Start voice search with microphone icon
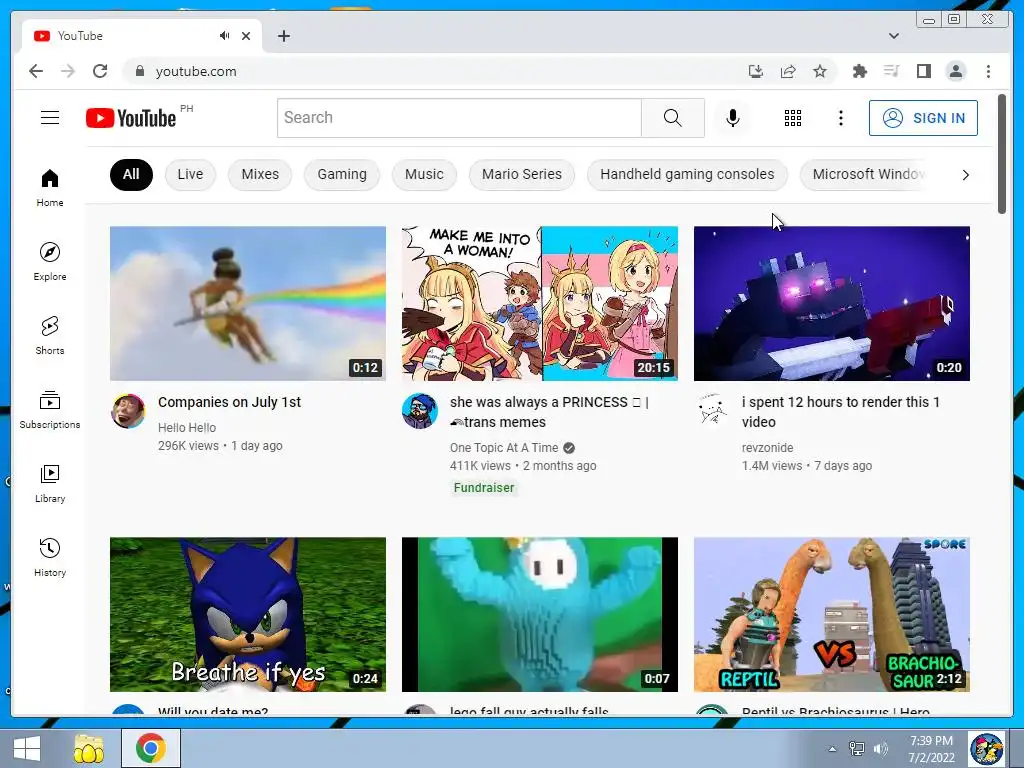The image size is (1024, 768). pos(733,118)
